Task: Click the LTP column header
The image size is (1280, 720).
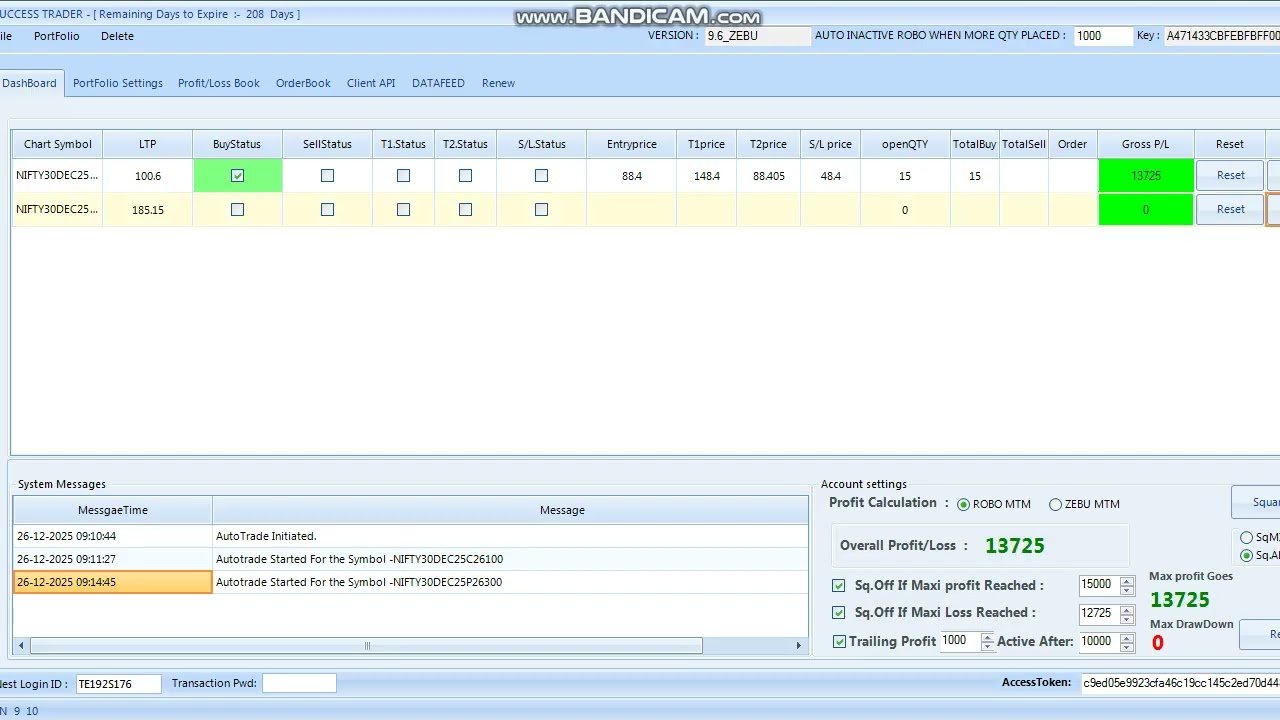Action: (x=147, y=144)
